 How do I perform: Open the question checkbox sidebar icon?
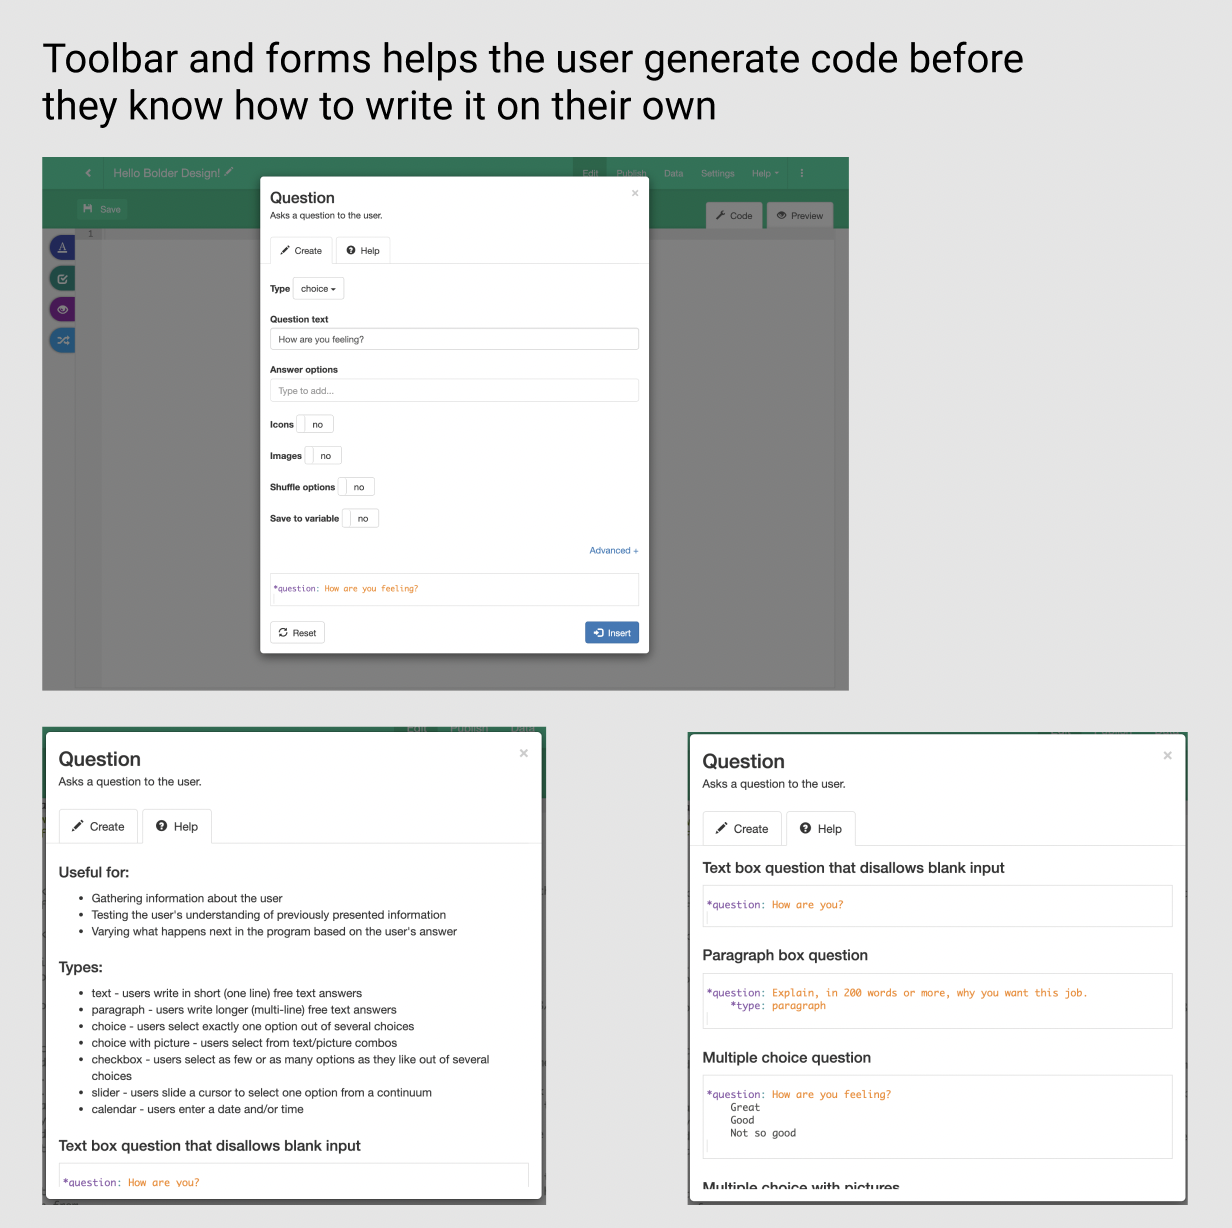click(62, 278)
